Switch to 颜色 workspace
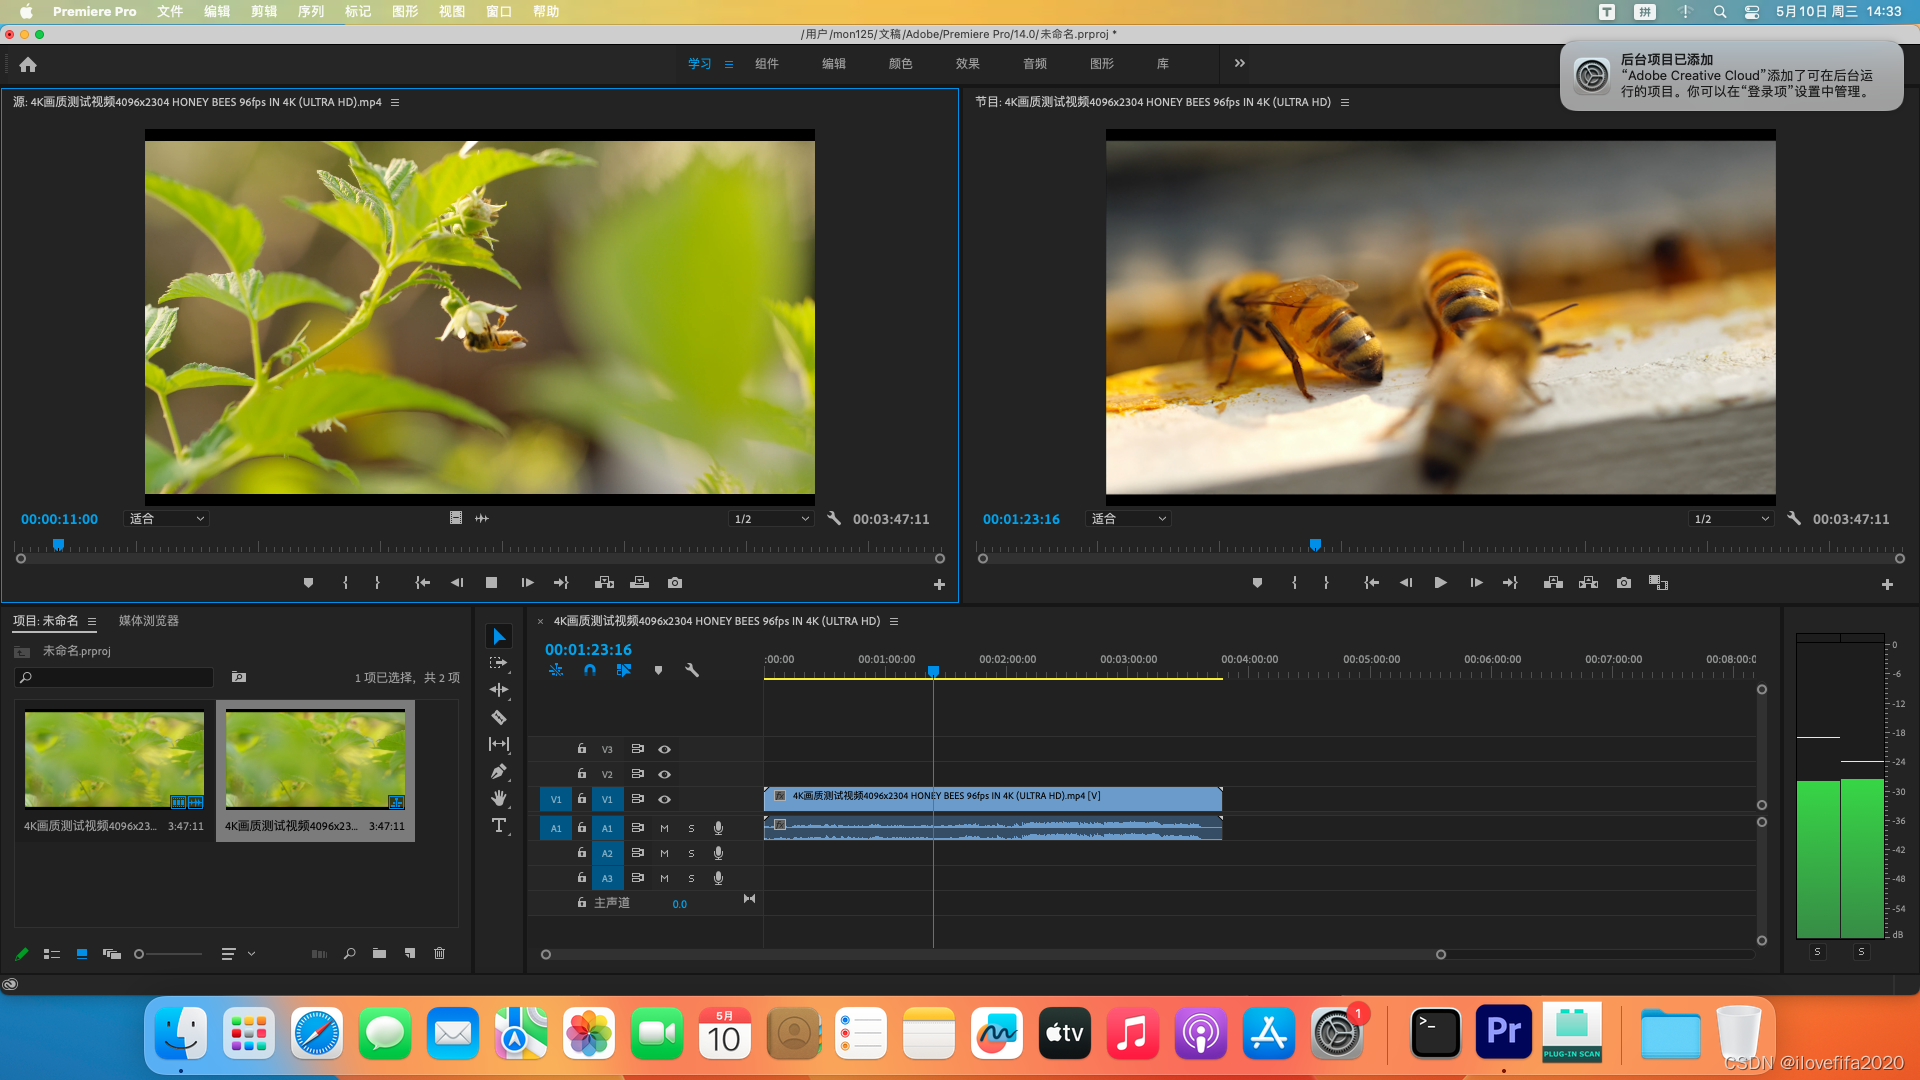The width and height of the screenshot is (1920, 1080). 900,63
